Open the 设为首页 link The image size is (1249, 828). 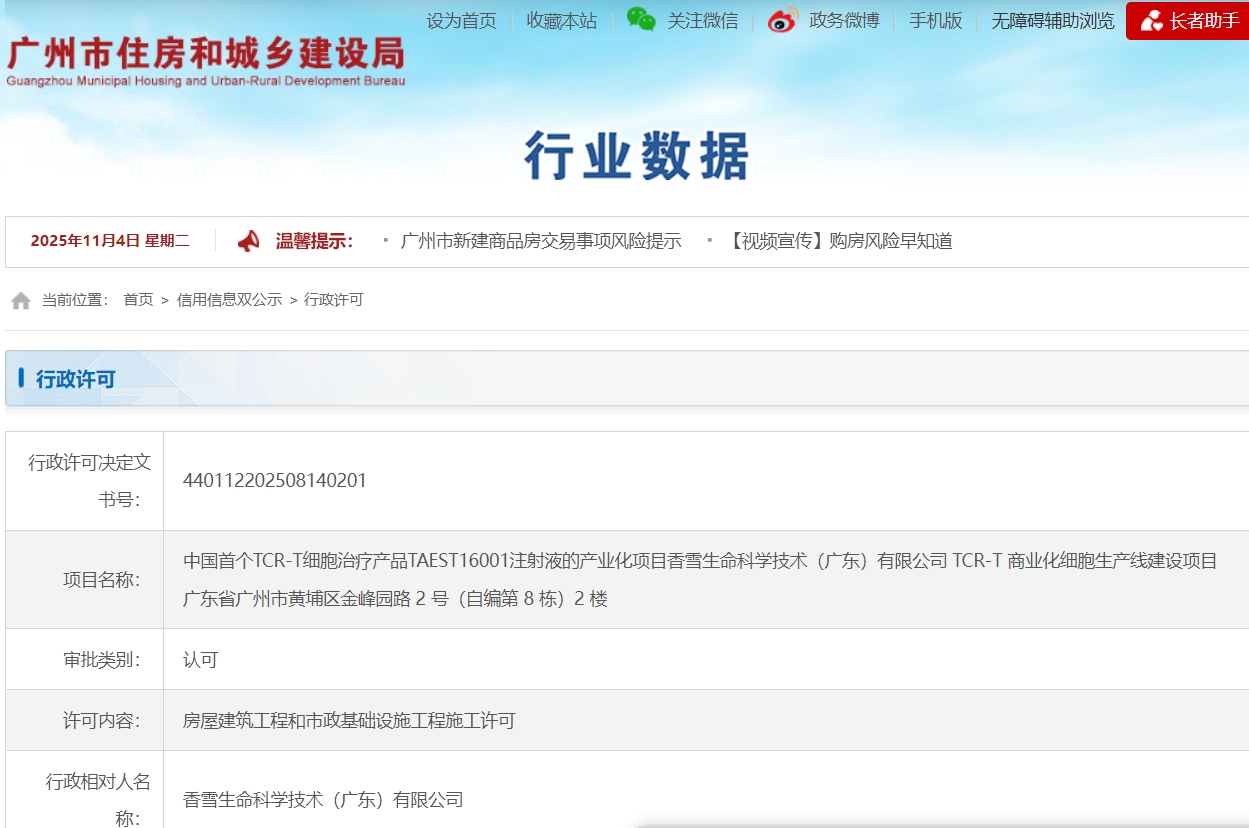click(x=461, y=21)
